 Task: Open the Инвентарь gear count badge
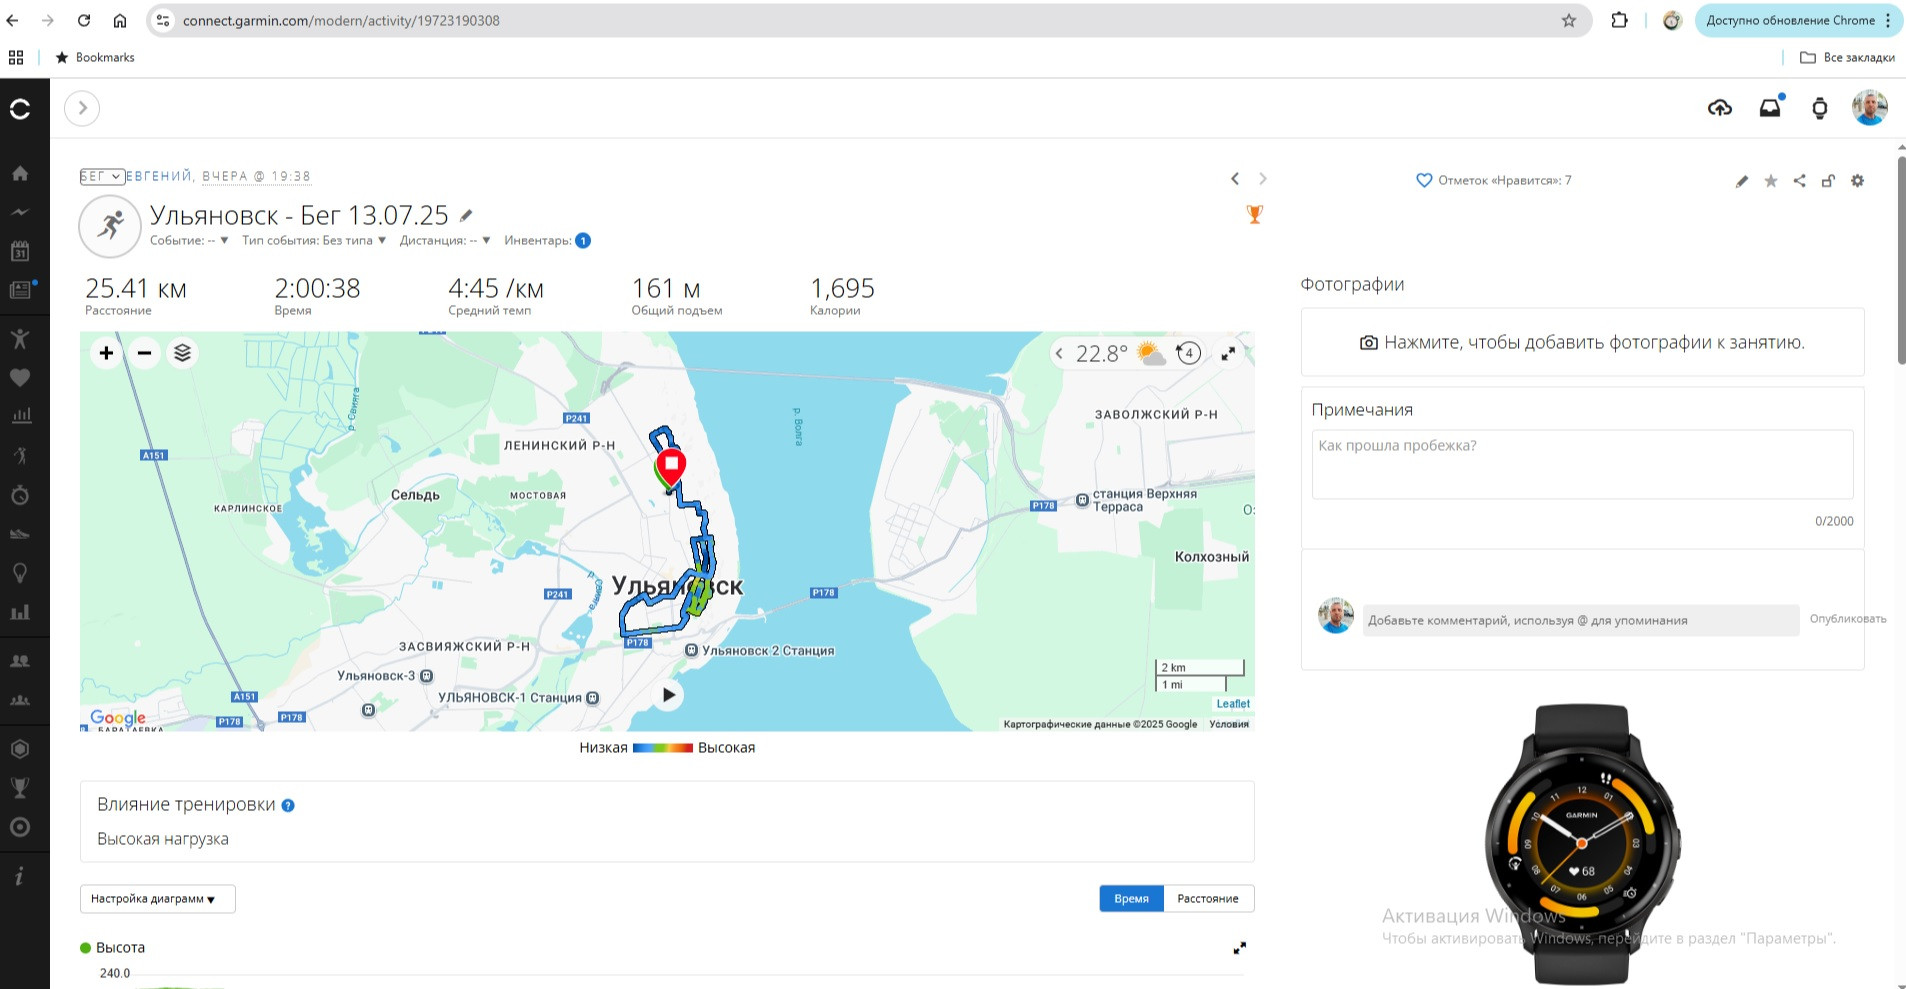point(583,241)
